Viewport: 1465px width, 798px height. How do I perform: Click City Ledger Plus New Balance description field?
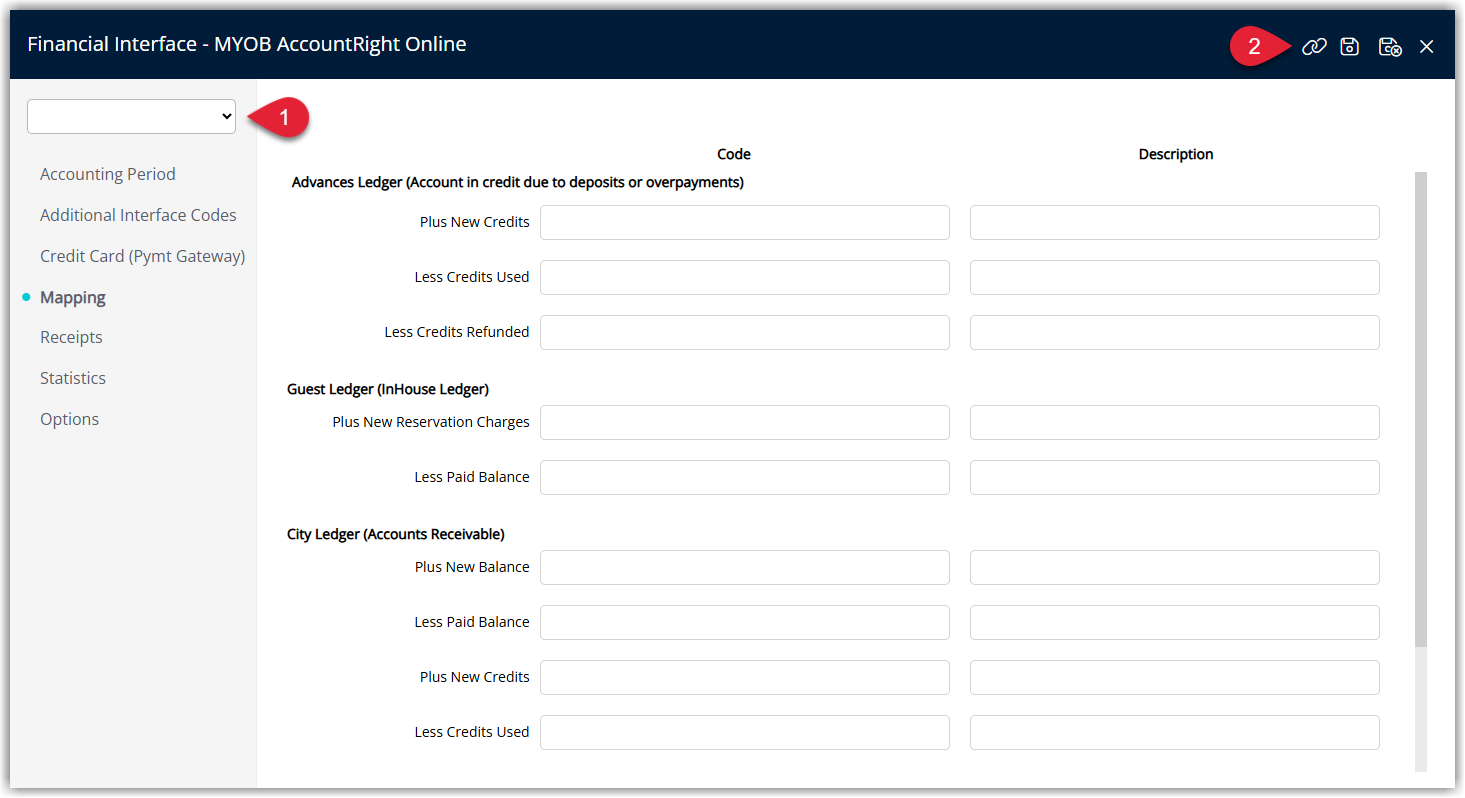tap(1175, 567)
